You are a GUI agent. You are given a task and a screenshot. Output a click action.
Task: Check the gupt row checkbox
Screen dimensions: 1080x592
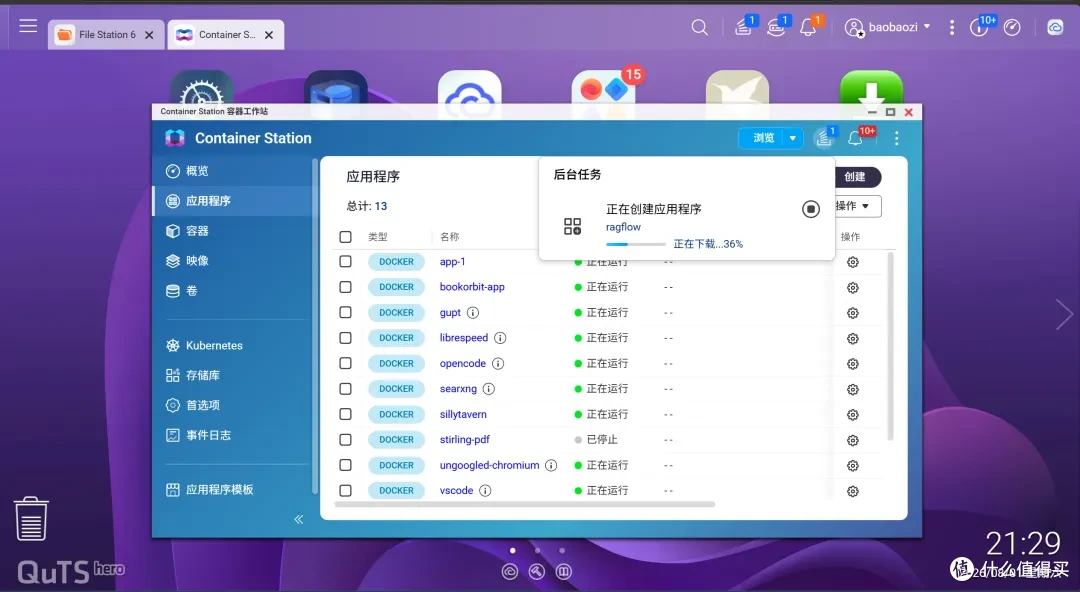[x=346, y=312]
